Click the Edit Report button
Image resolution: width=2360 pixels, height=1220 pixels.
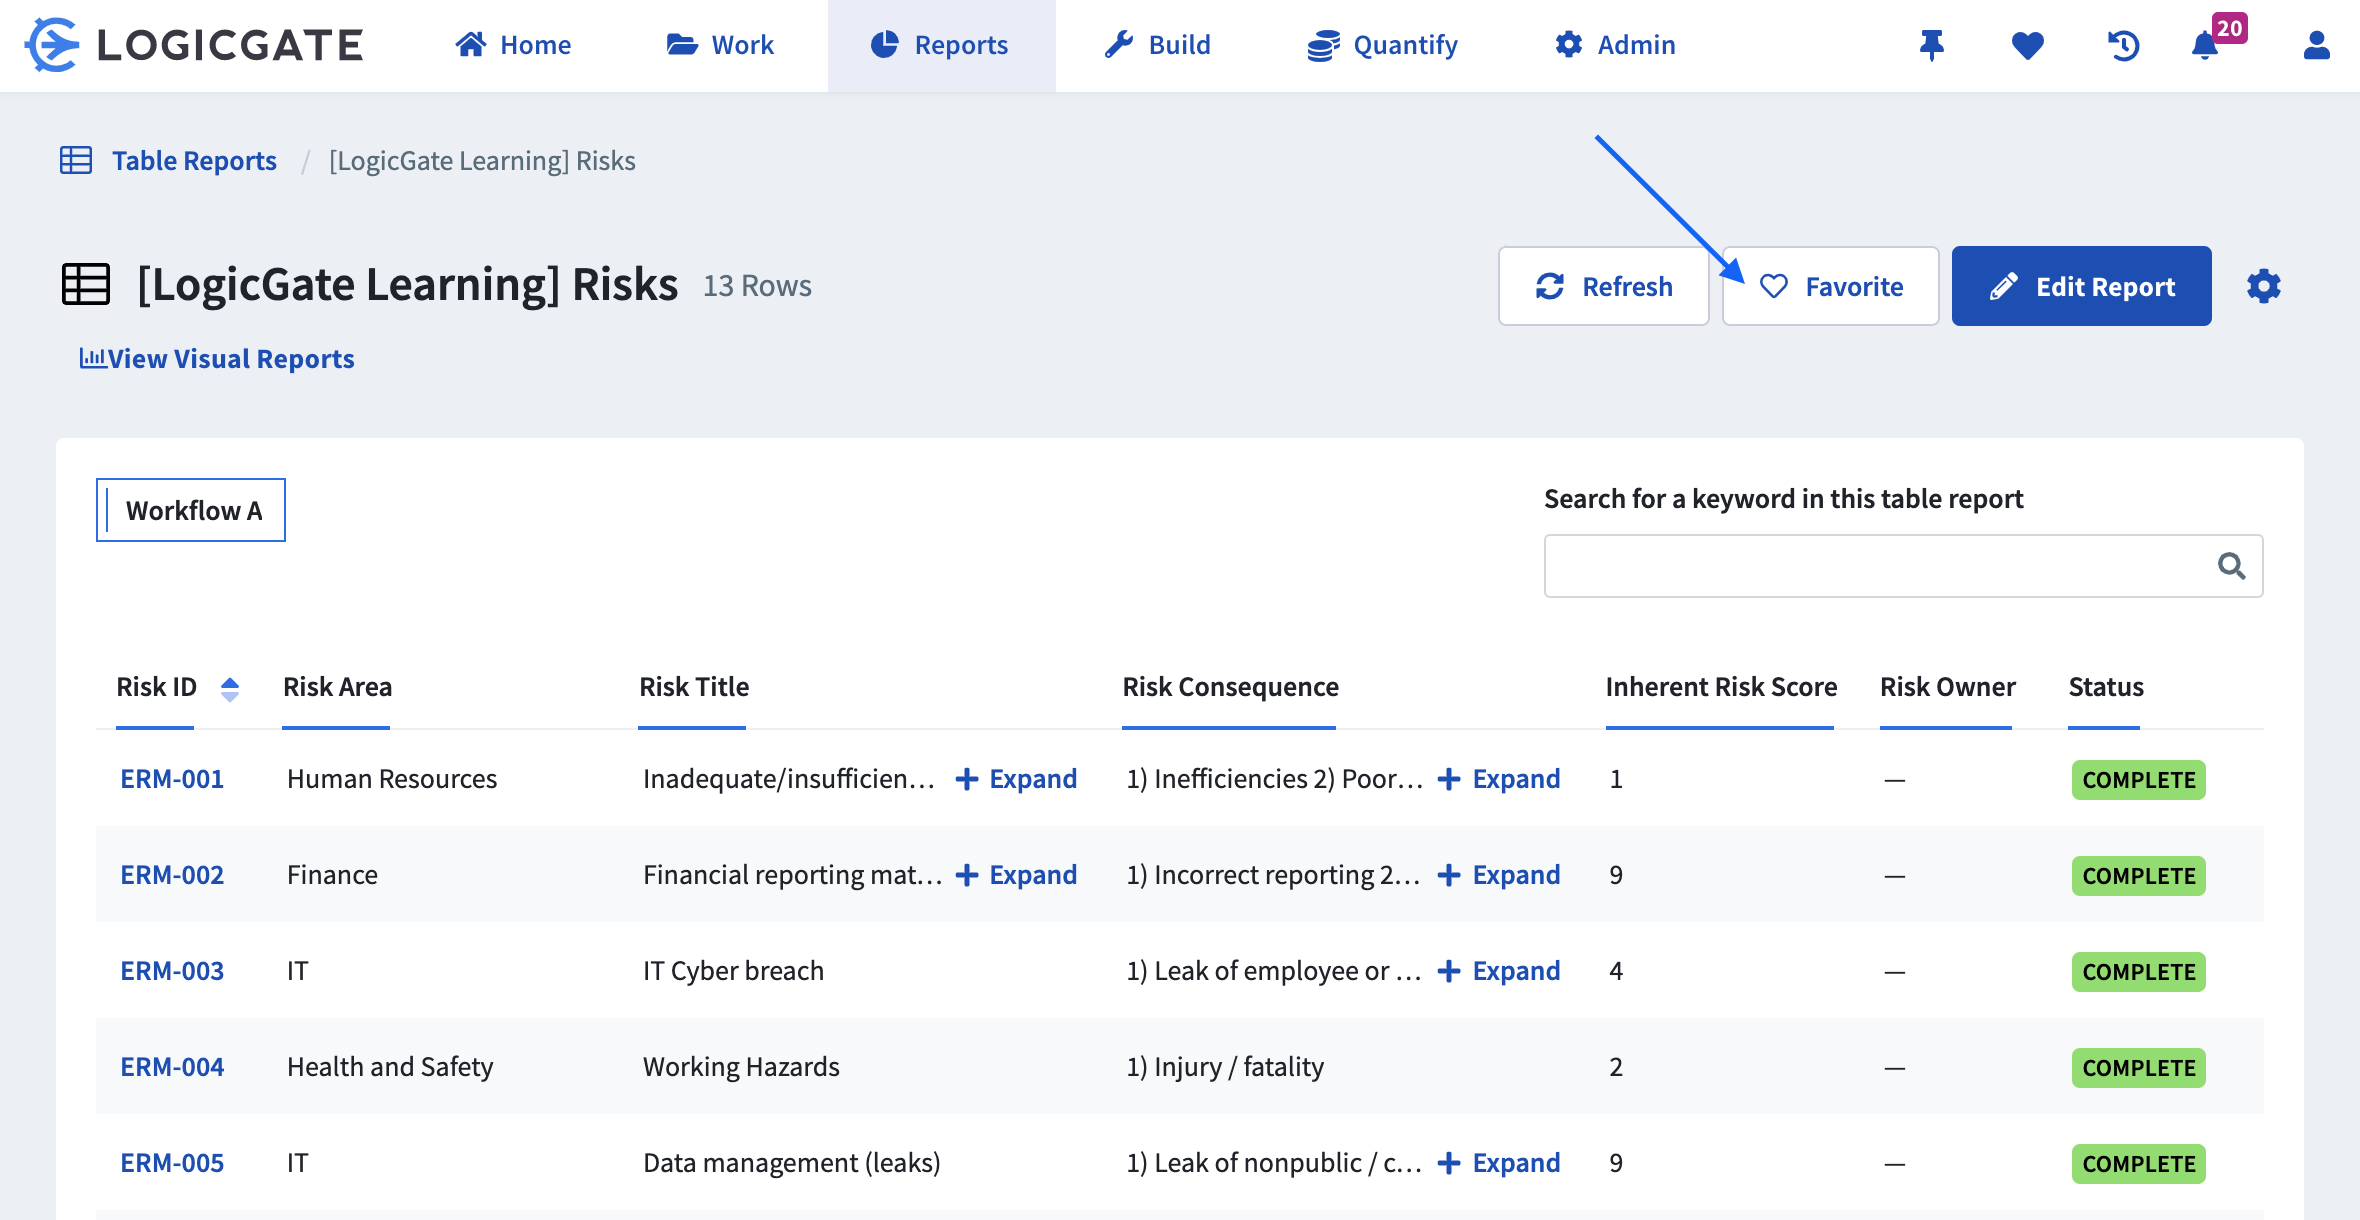[2082, 286]
